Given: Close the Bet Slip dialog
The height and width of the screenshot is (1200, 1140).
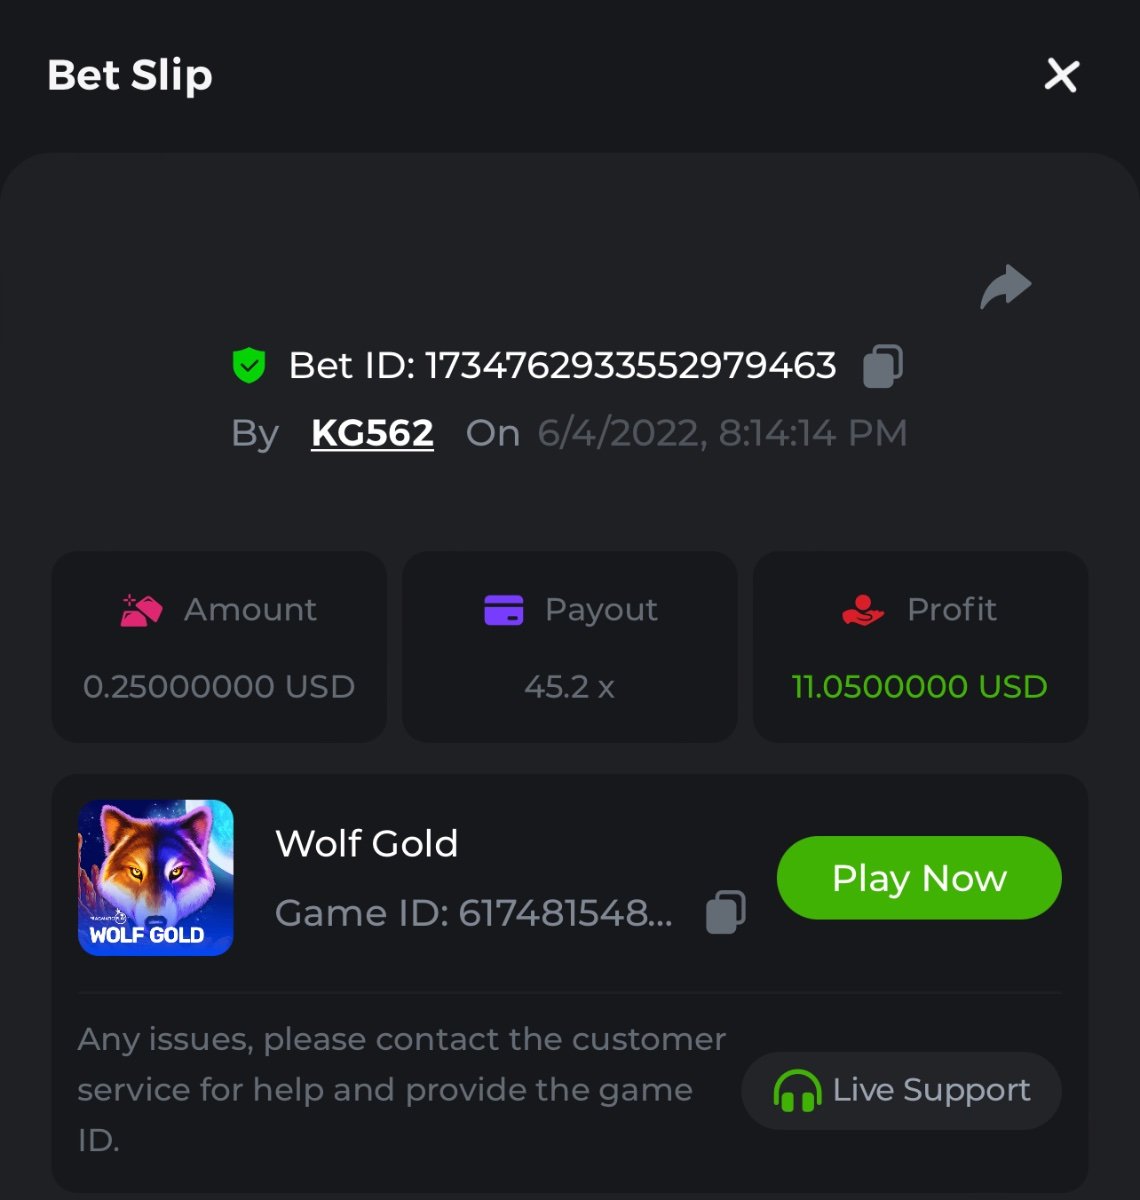Looking at the screenshot, I should (x=1061, y=75).
